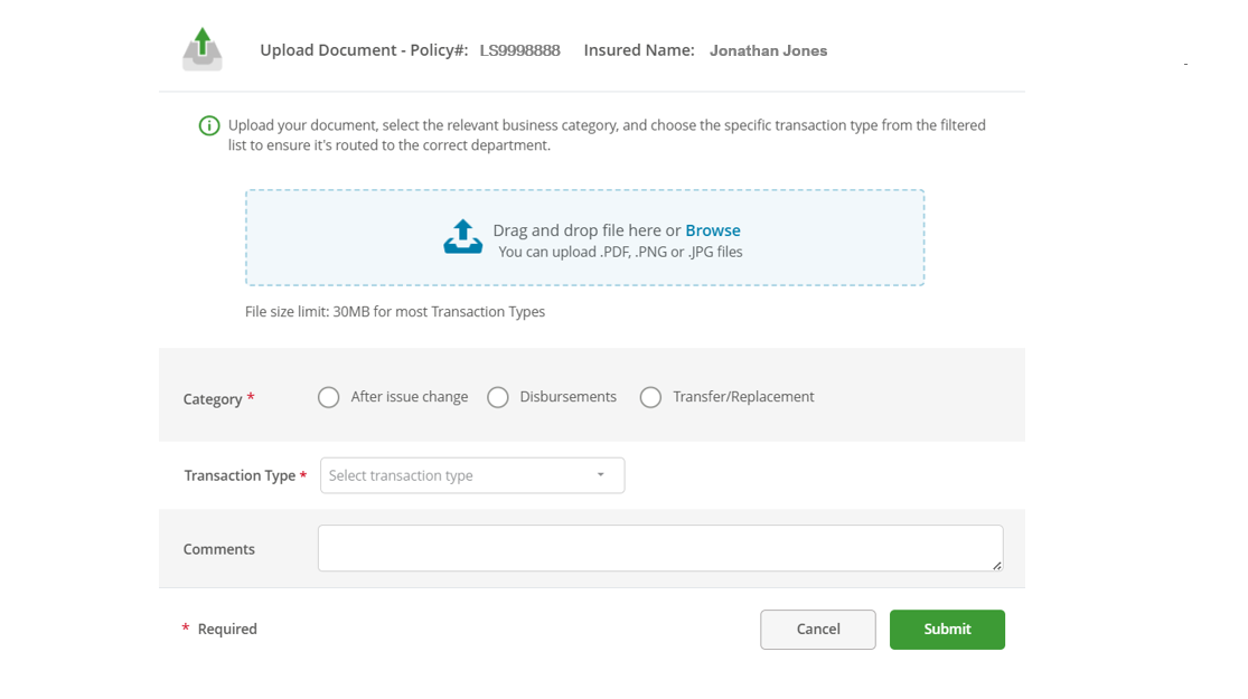This screenshot has height=699, width=1248.
Task: Click the policy number LS9998888
Action: pyautogui.click(x=519, y=51)
